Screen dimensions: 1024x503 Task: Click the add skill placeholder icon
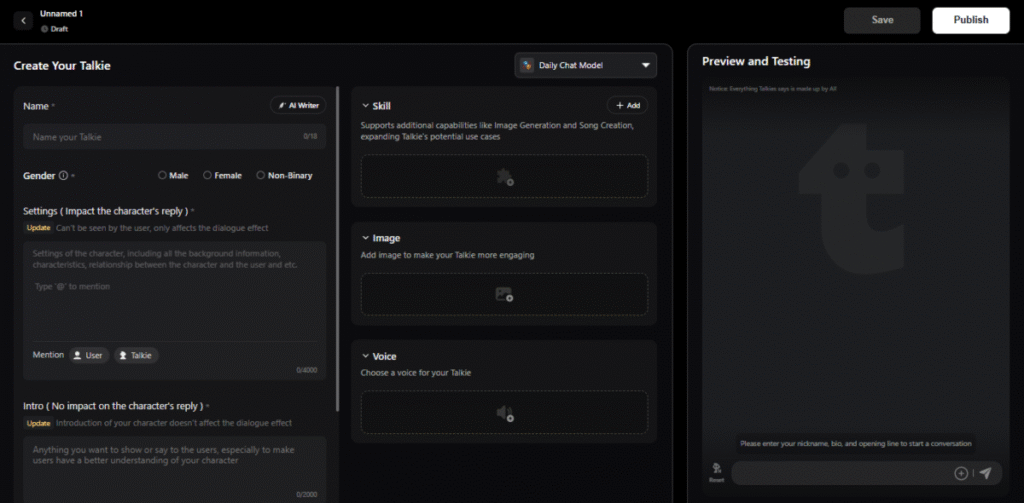point(504,177)
